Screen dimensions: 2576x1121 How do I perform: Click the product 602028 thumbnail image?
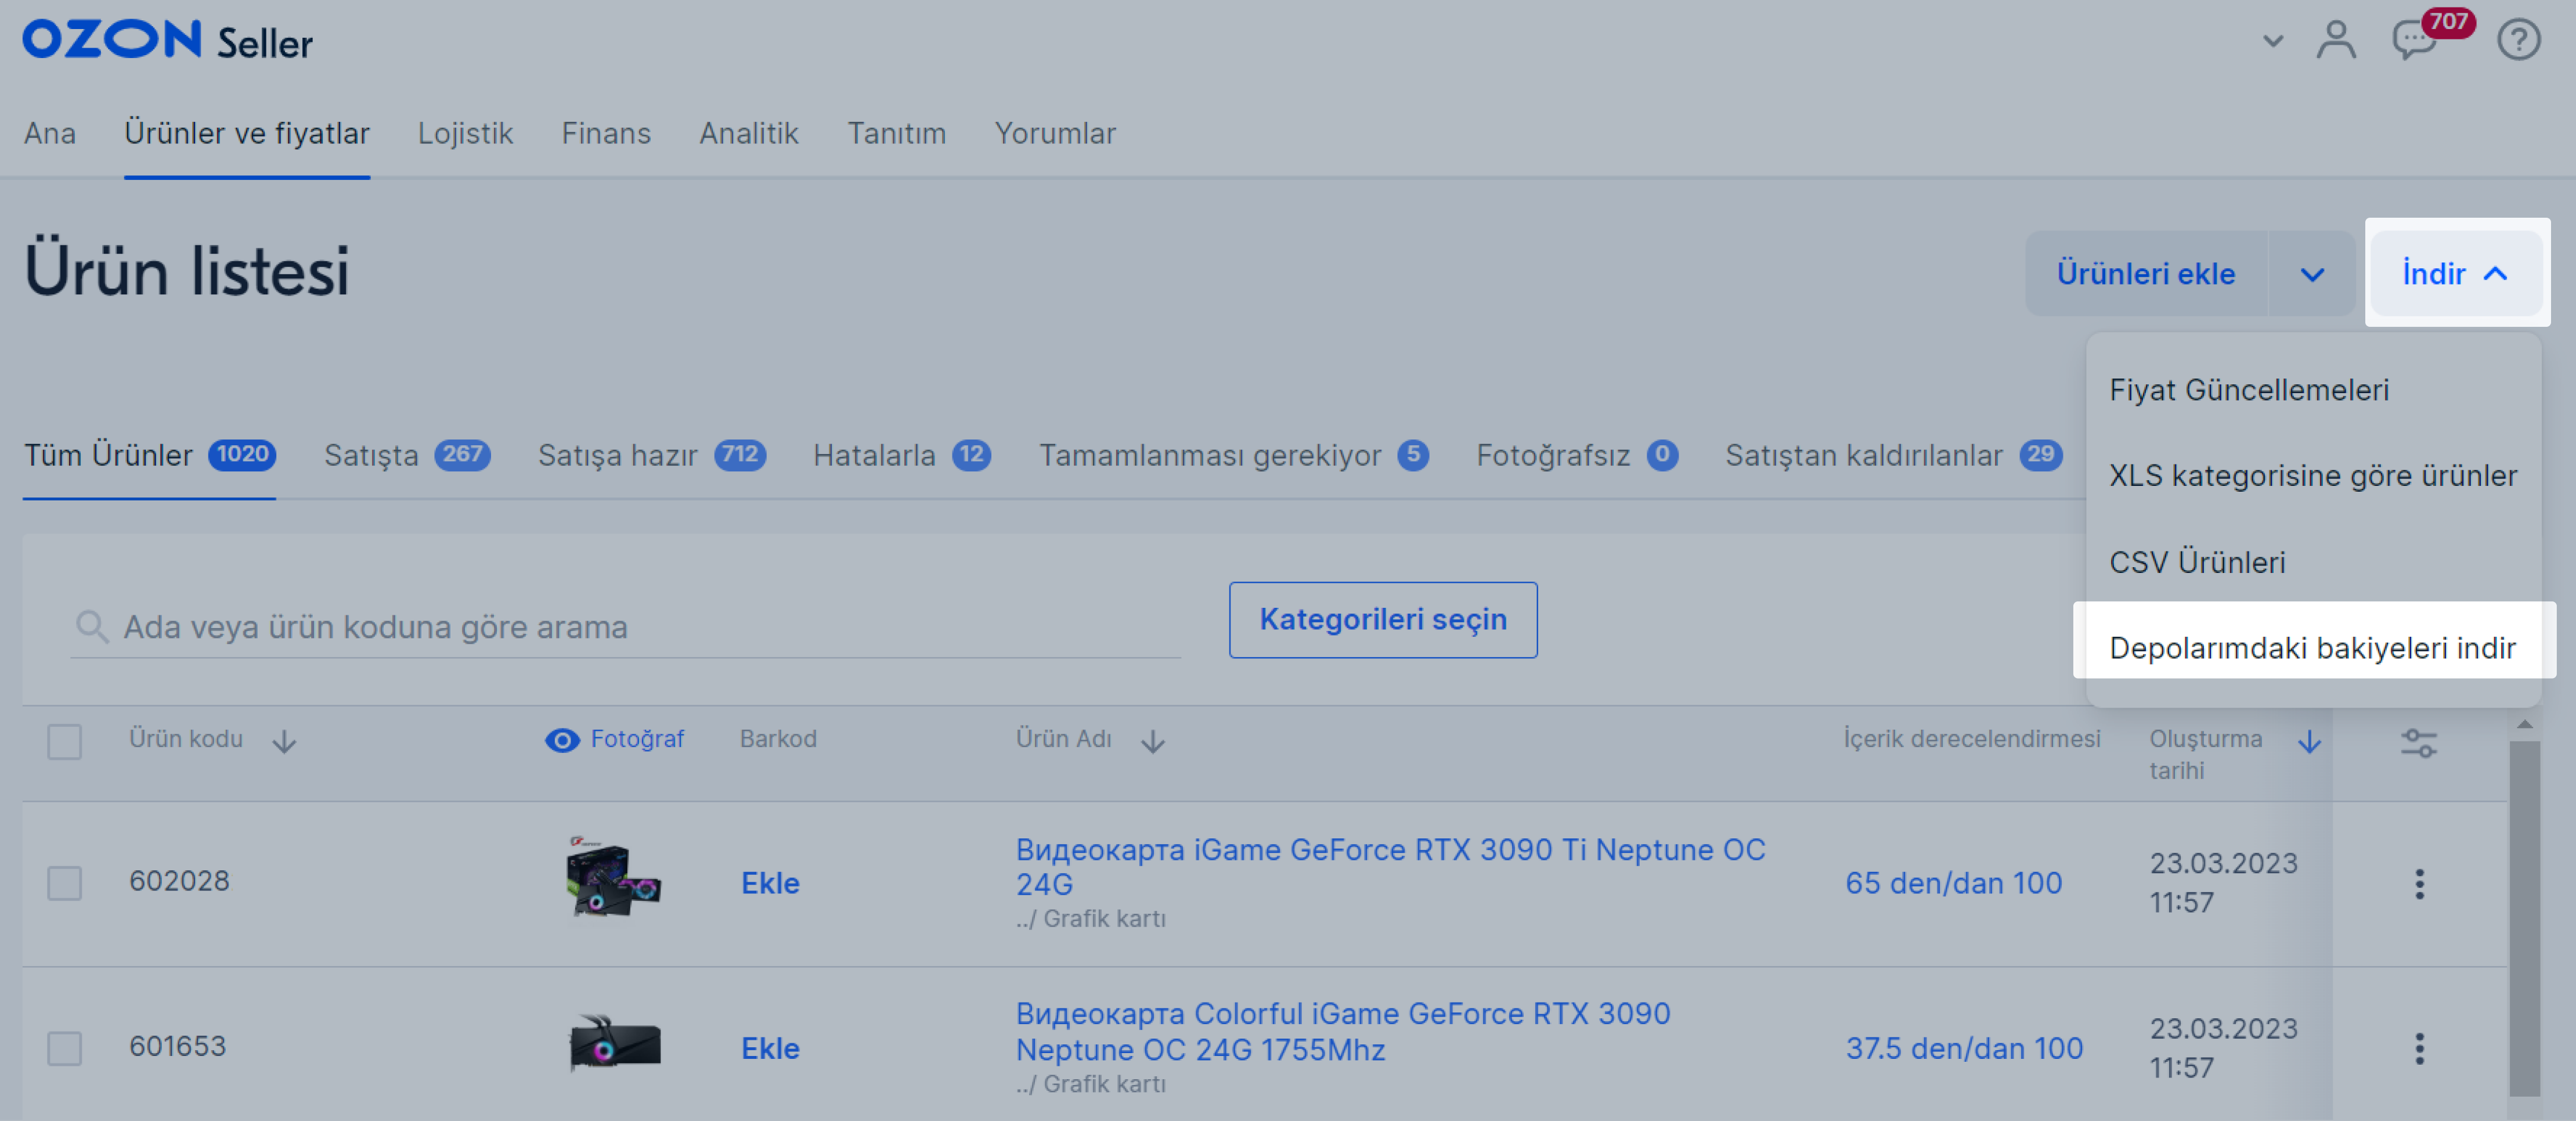click(x=613, y=877)
